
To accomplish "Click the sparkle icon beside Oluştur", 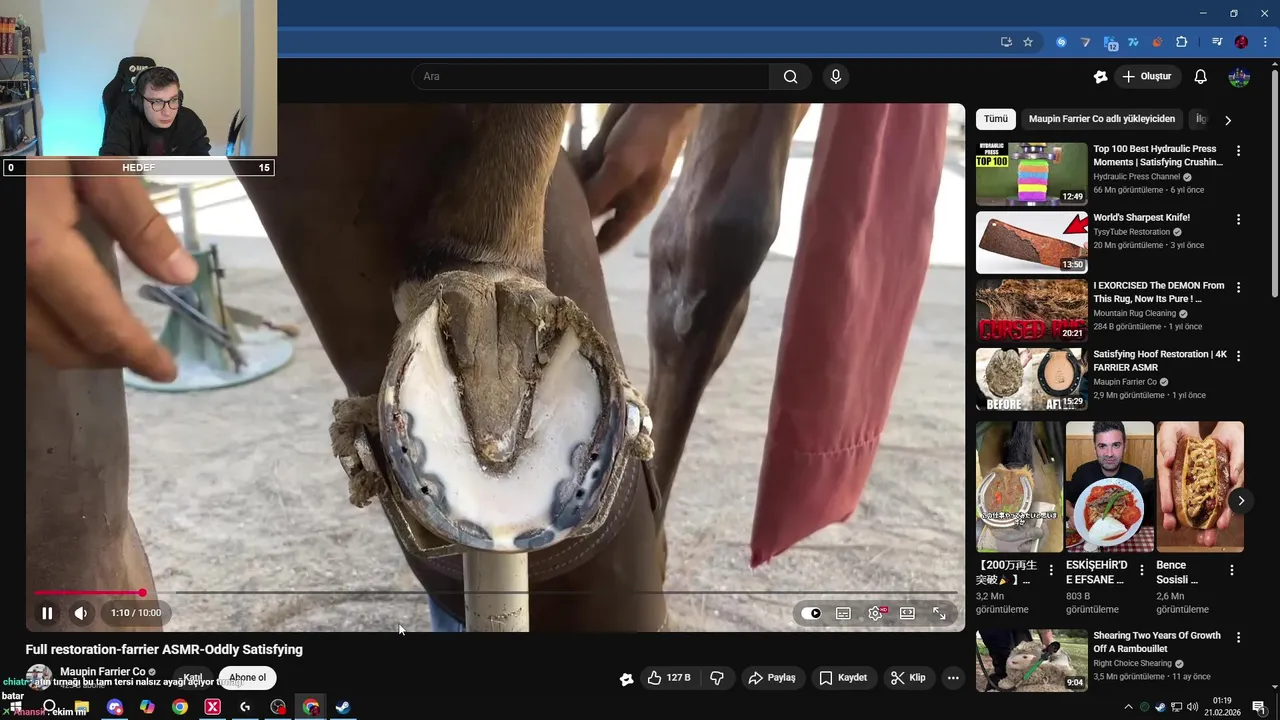I will 1100,77.
